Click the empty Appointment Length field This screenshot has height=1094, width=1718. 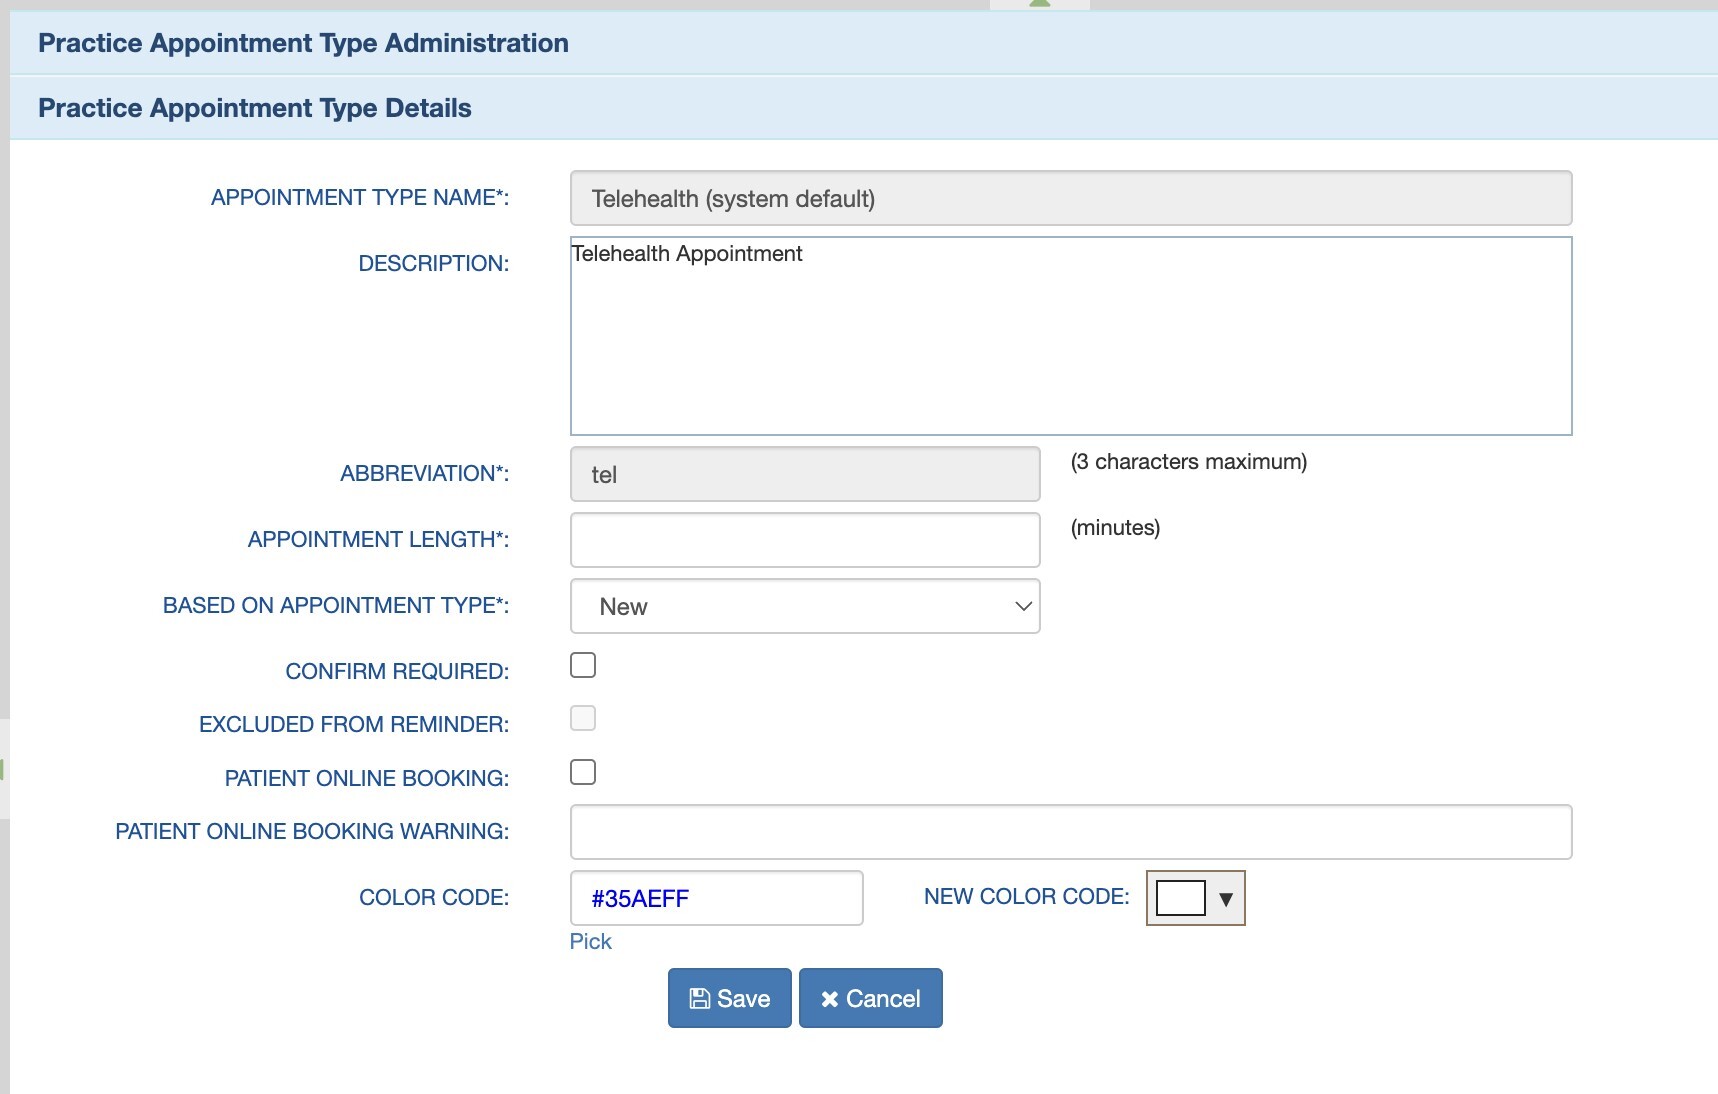point(805,540)
